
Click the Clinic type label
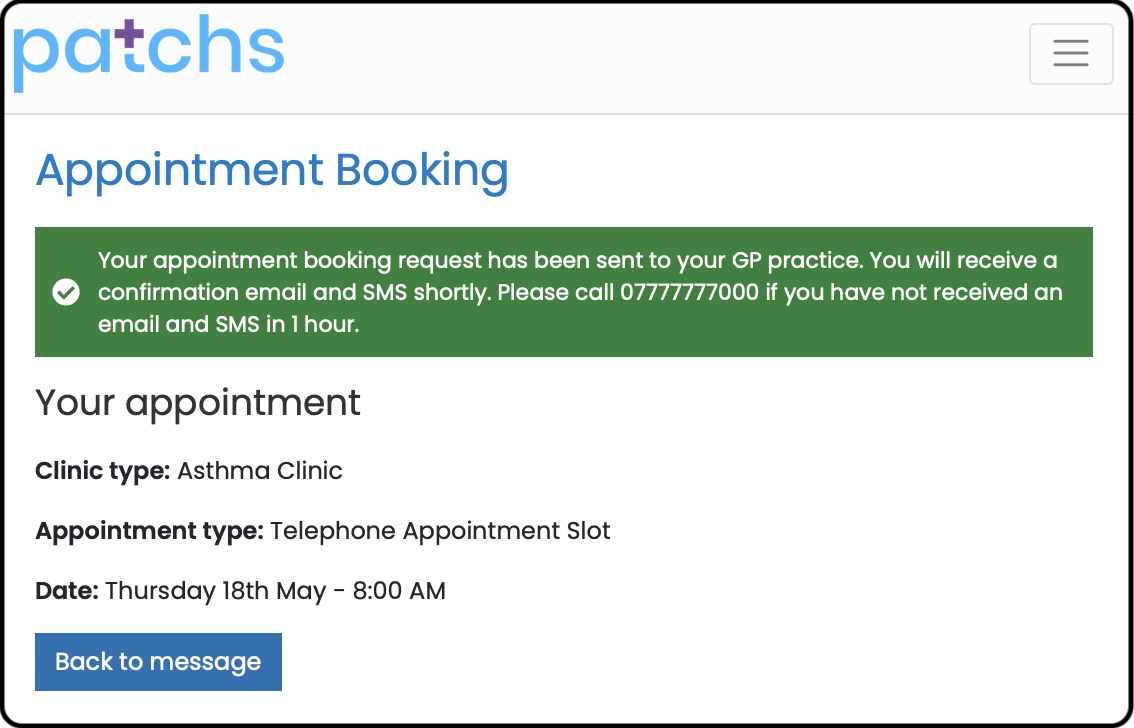(103, 471)
